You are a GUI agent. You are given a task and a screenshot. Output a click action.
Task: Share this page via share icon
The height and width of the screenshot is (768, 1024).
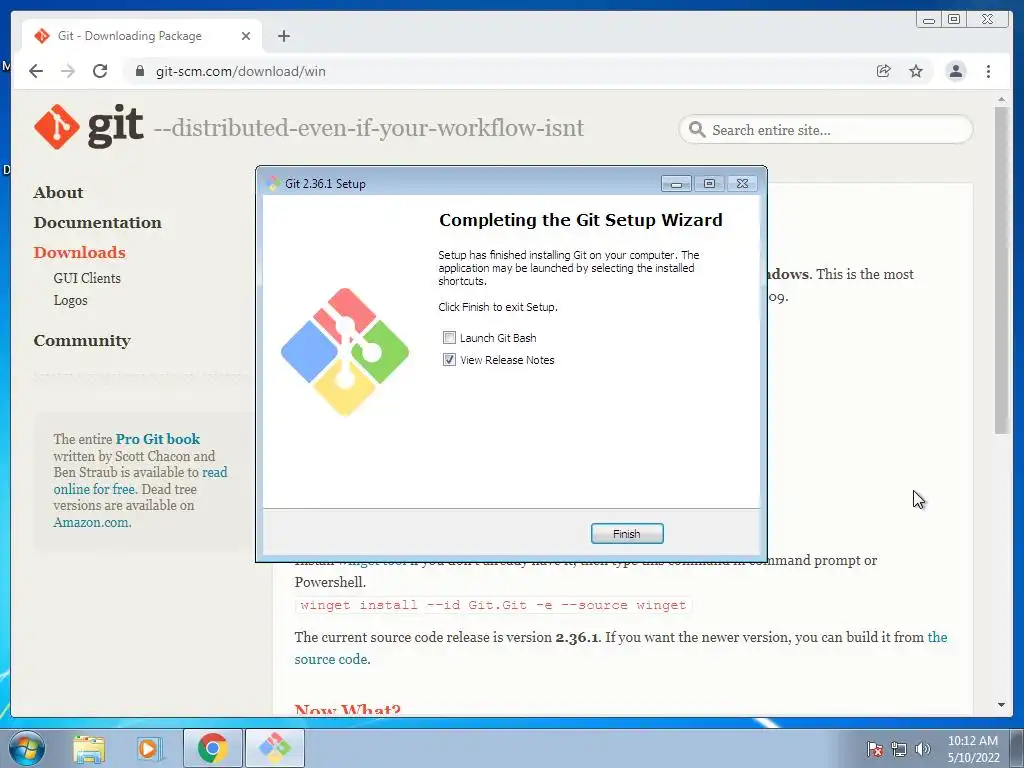[x=884, y=71]
